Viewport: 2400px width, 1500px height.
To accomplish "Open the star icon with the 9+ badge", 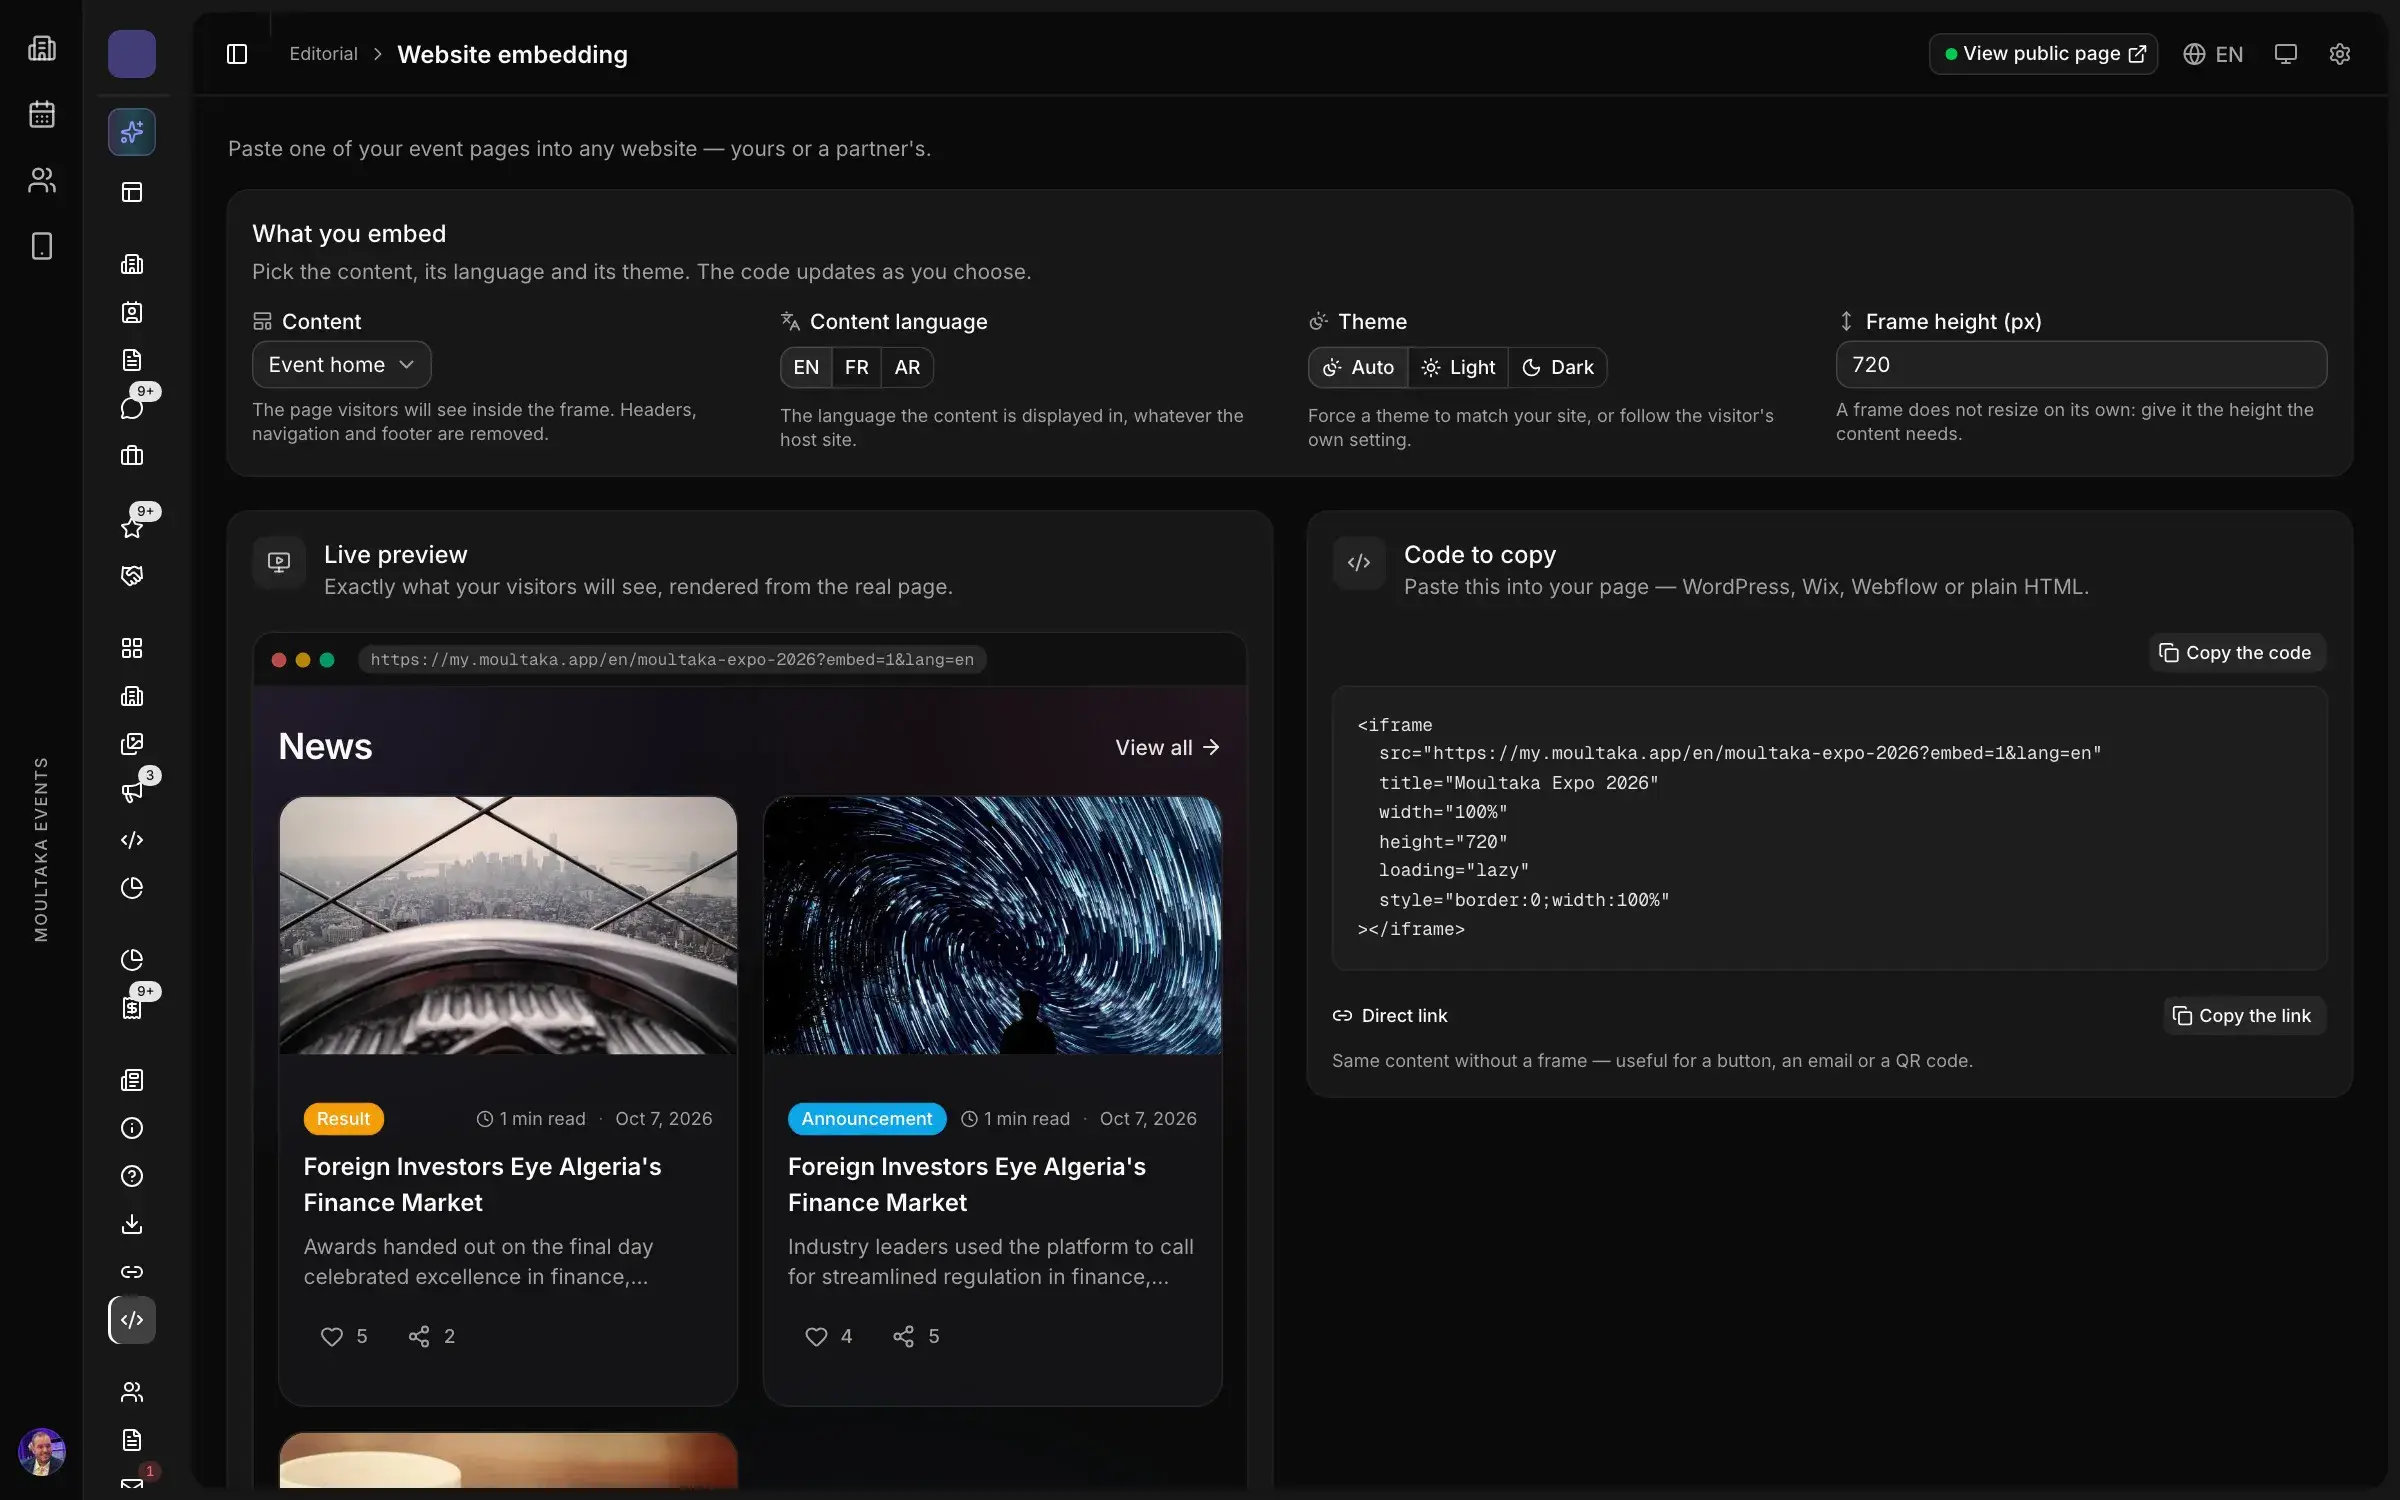I will pyautogui.click(x=132, y=527).
